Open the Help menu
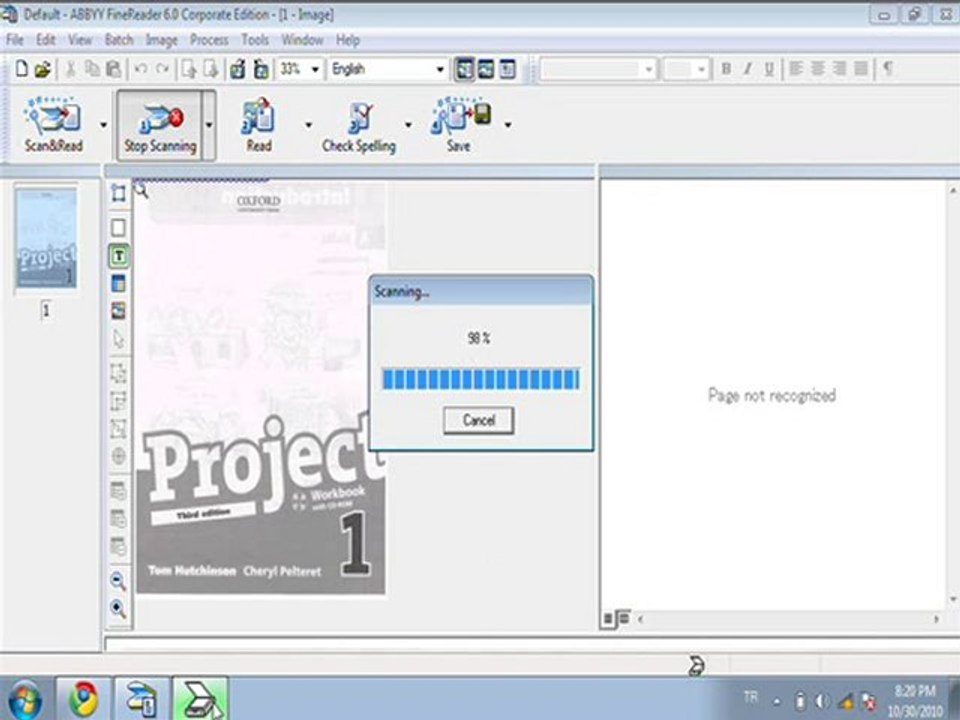The width and height of the screenshot is (960, 720). tap(348, 40)
